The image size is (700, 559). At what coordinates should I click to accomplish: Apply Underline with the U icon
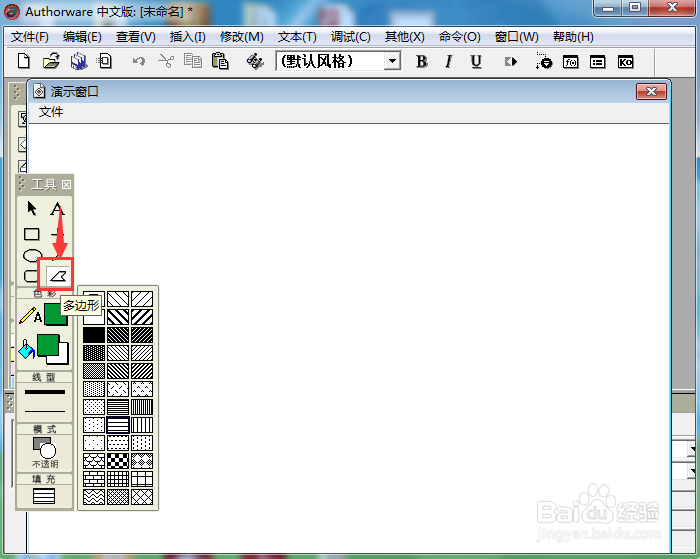click(476, 62)
